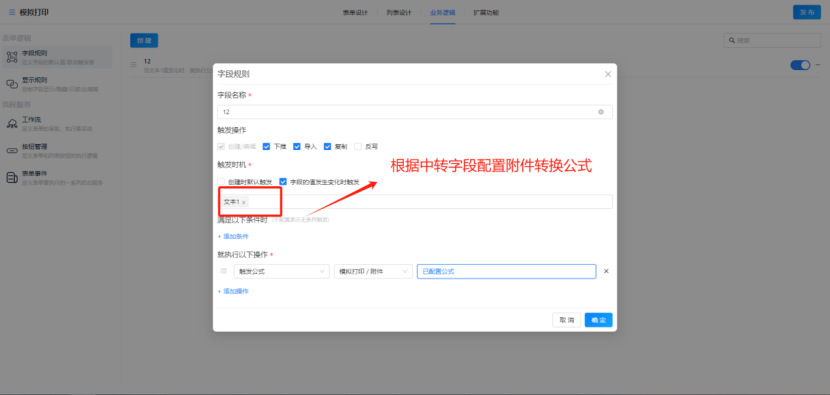Screen dimensions: 830x395
Task: Click the blue 创建 button
Action: click(144, 40)
